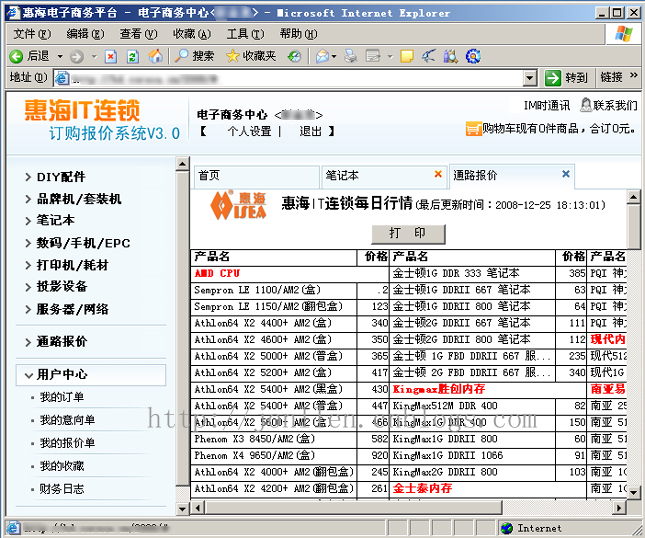645x538 pixels.
Task: Click the Mail envelope icon
Action: pos(322,56)
